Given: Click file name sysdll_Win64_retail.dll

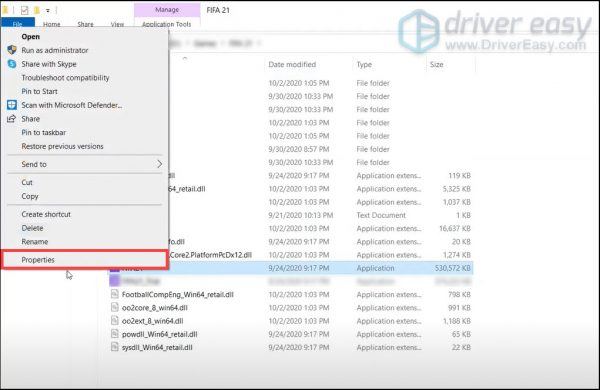Looking at the screenshot, I should point(157,348).
